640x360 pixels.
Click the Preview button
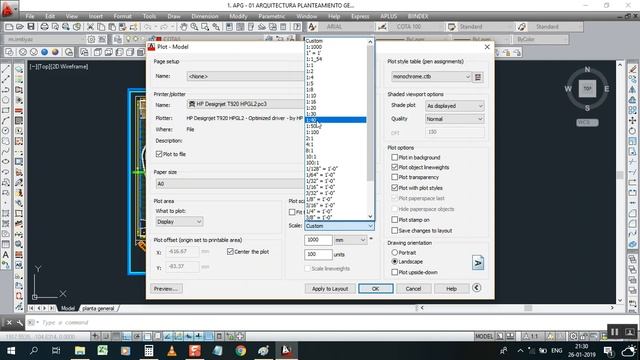tap(166, 289)
